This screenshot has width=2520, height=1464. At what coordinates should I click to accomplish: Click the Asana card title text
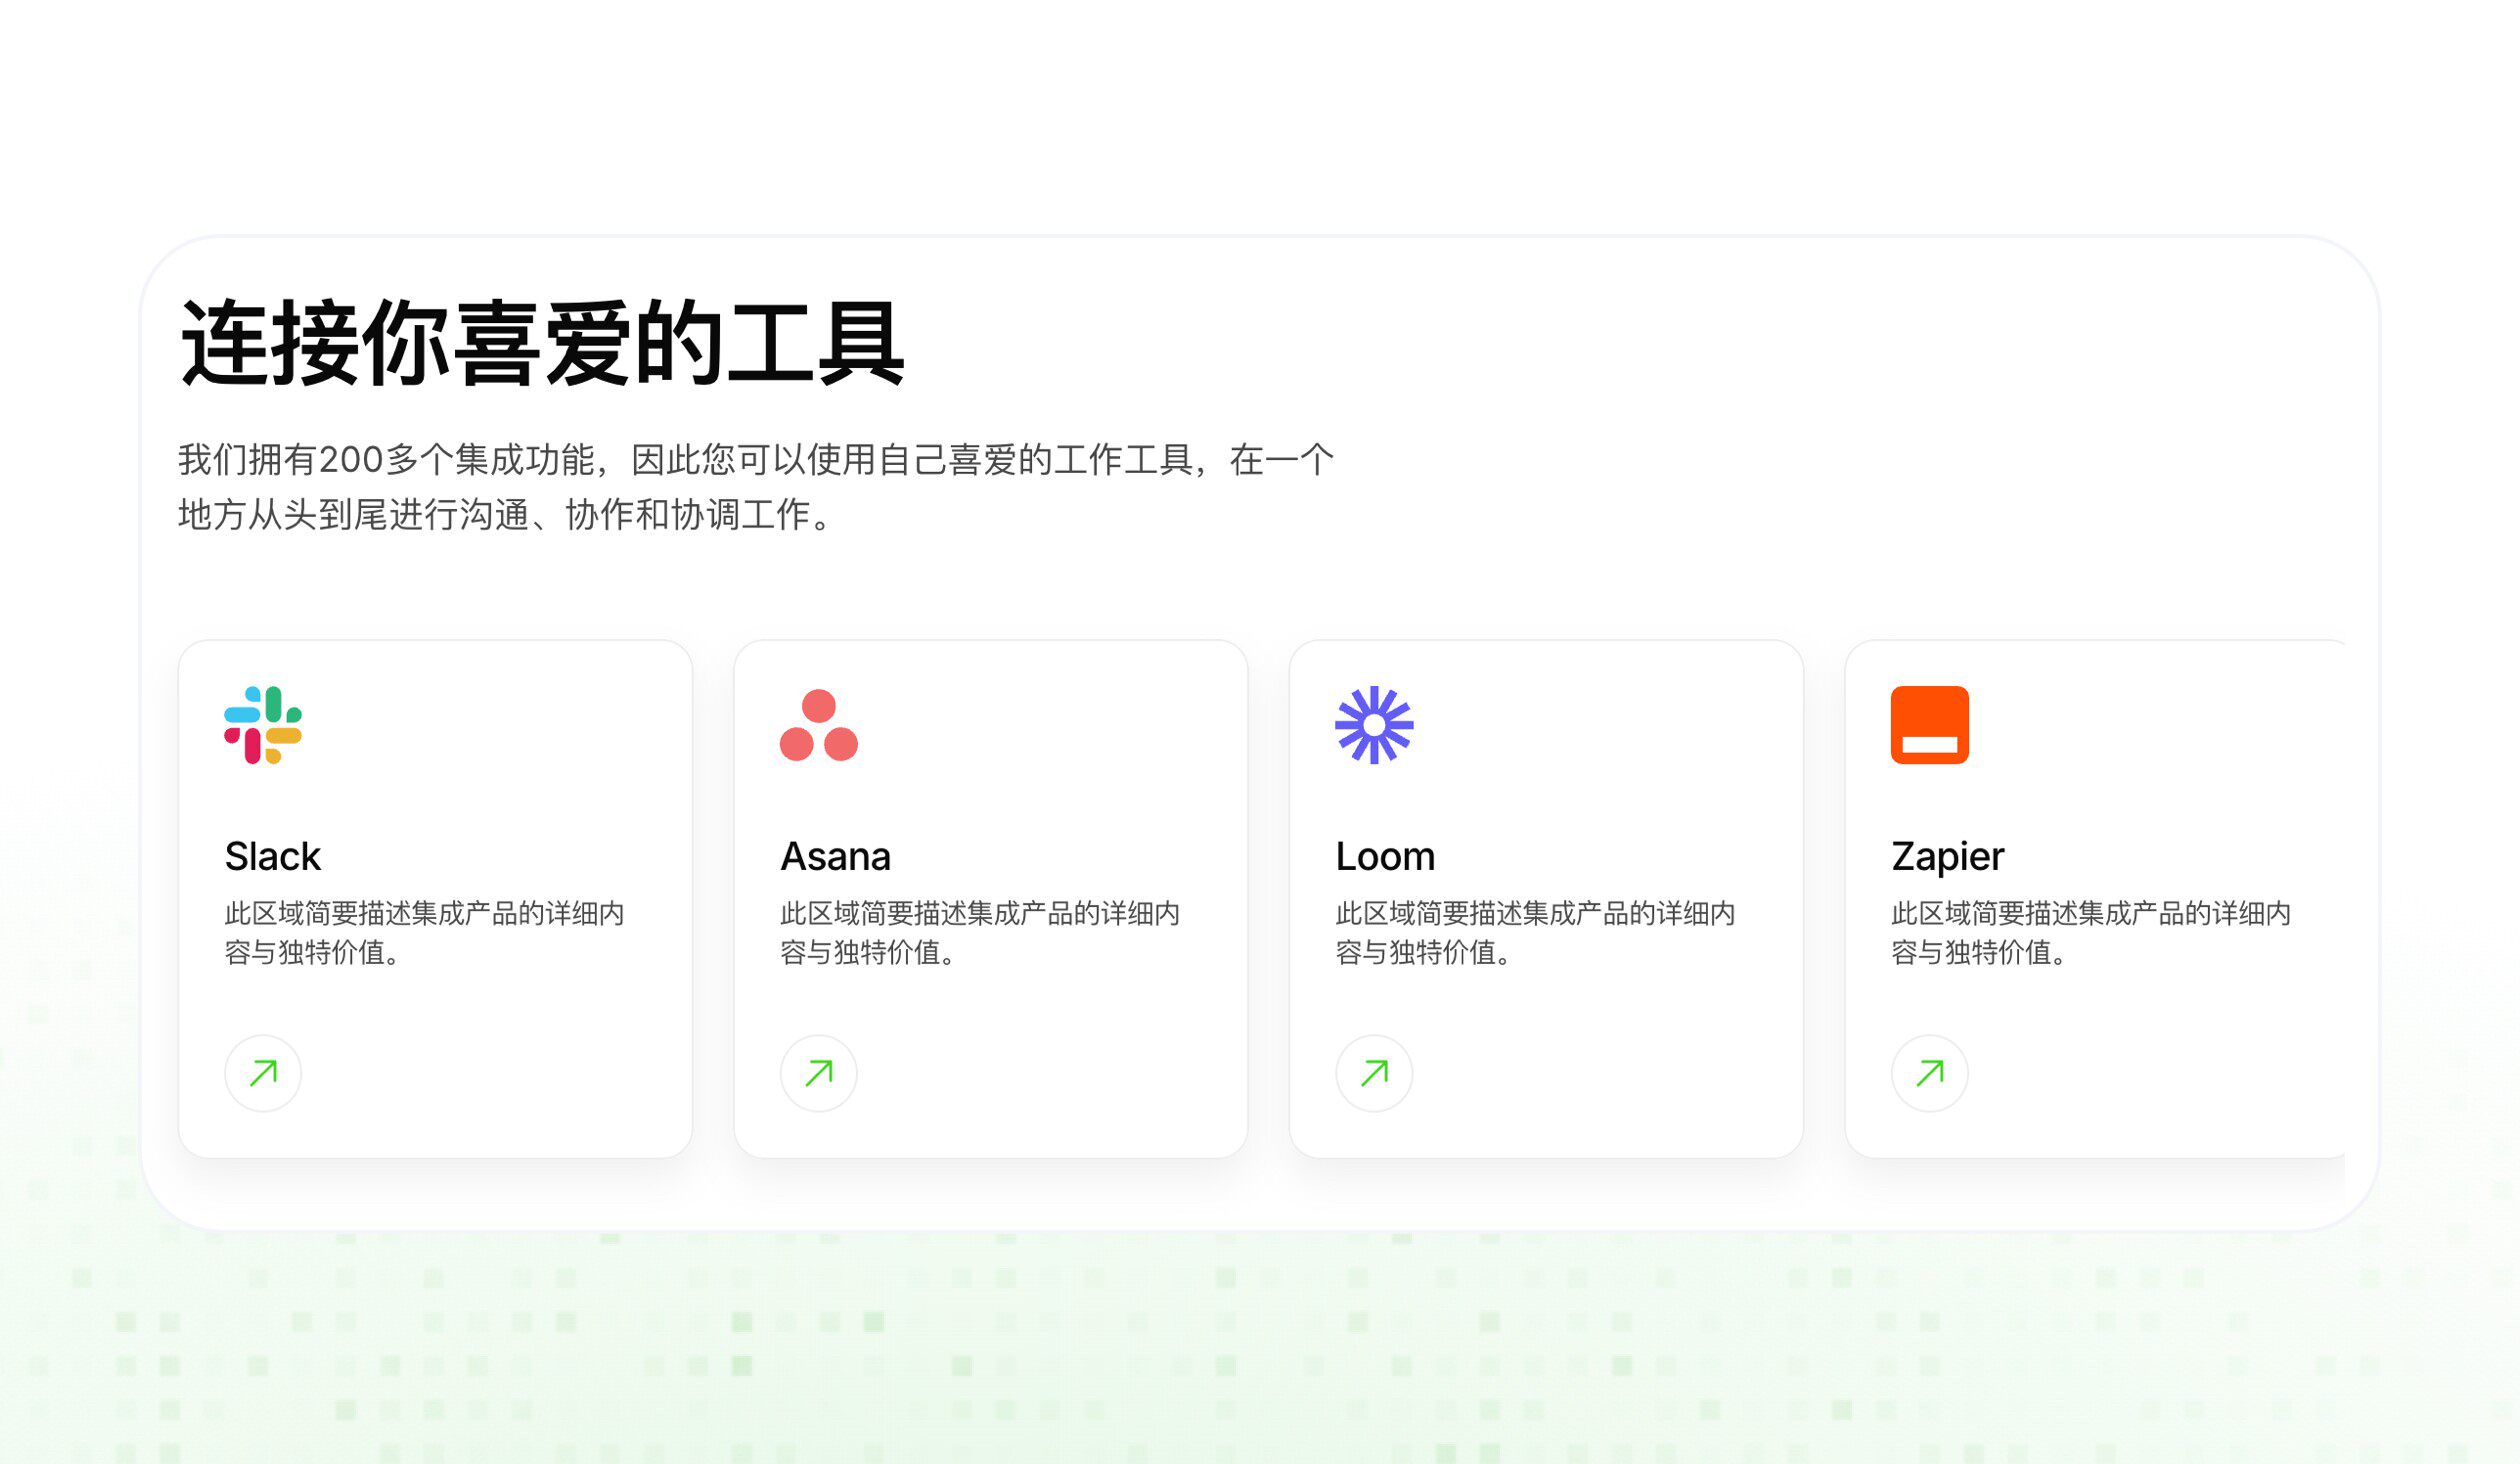pyautogui.click(x=835, y=856)
